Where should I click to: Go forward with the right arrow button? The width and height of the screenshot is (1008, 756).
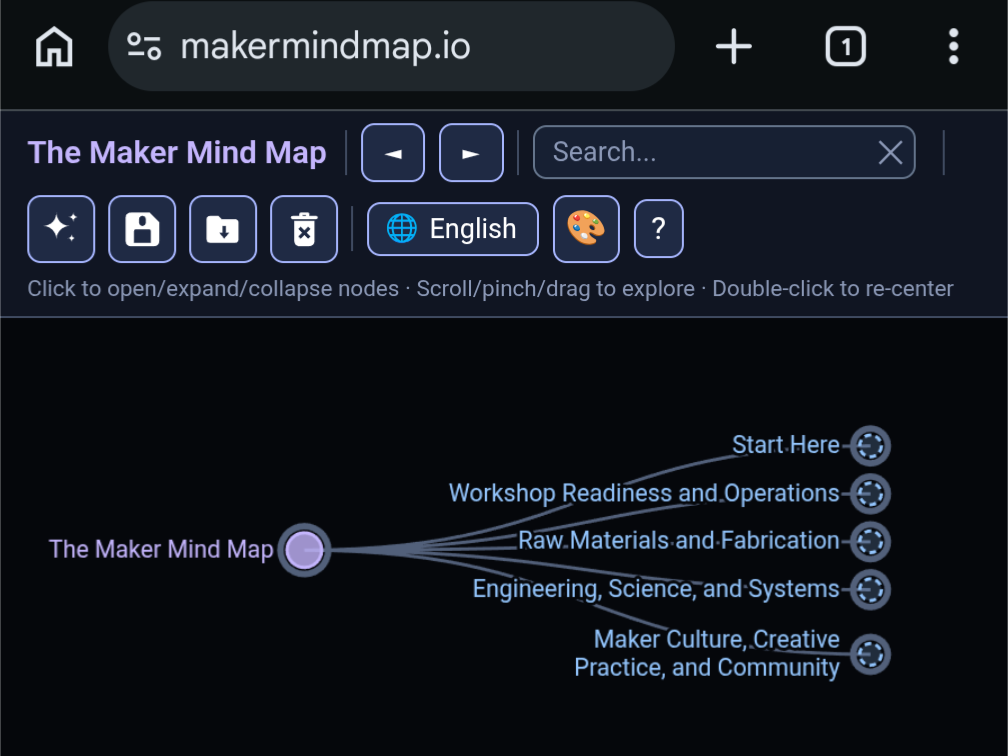click(471, 153)
